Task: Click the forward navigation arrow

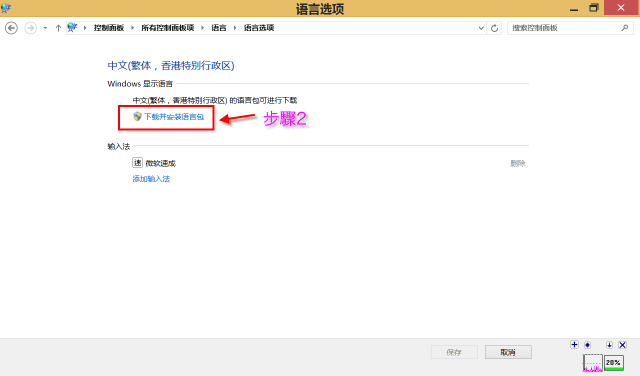Action: [31, 28]
